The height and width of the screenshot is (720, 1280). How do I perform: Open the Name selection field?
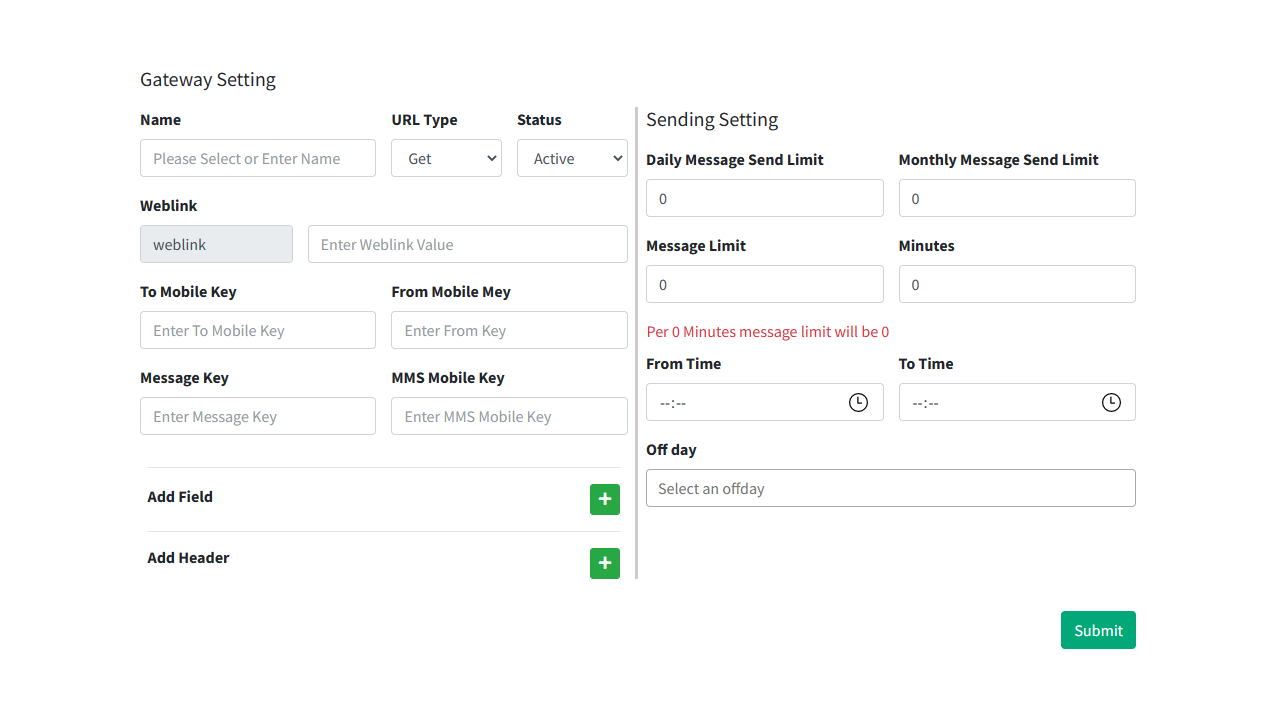pos(257,158)
